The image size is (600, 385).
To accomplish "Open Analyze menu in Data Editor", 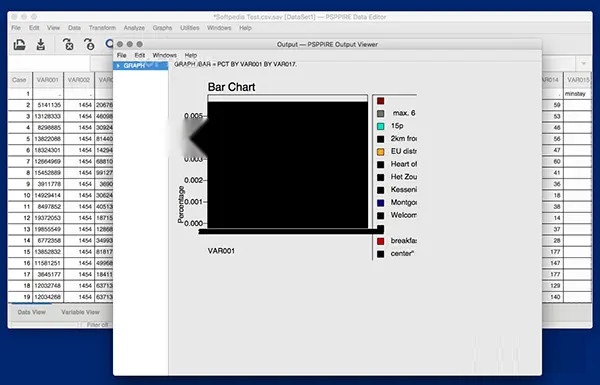I will pyautogui.click(x=134, y=28).
